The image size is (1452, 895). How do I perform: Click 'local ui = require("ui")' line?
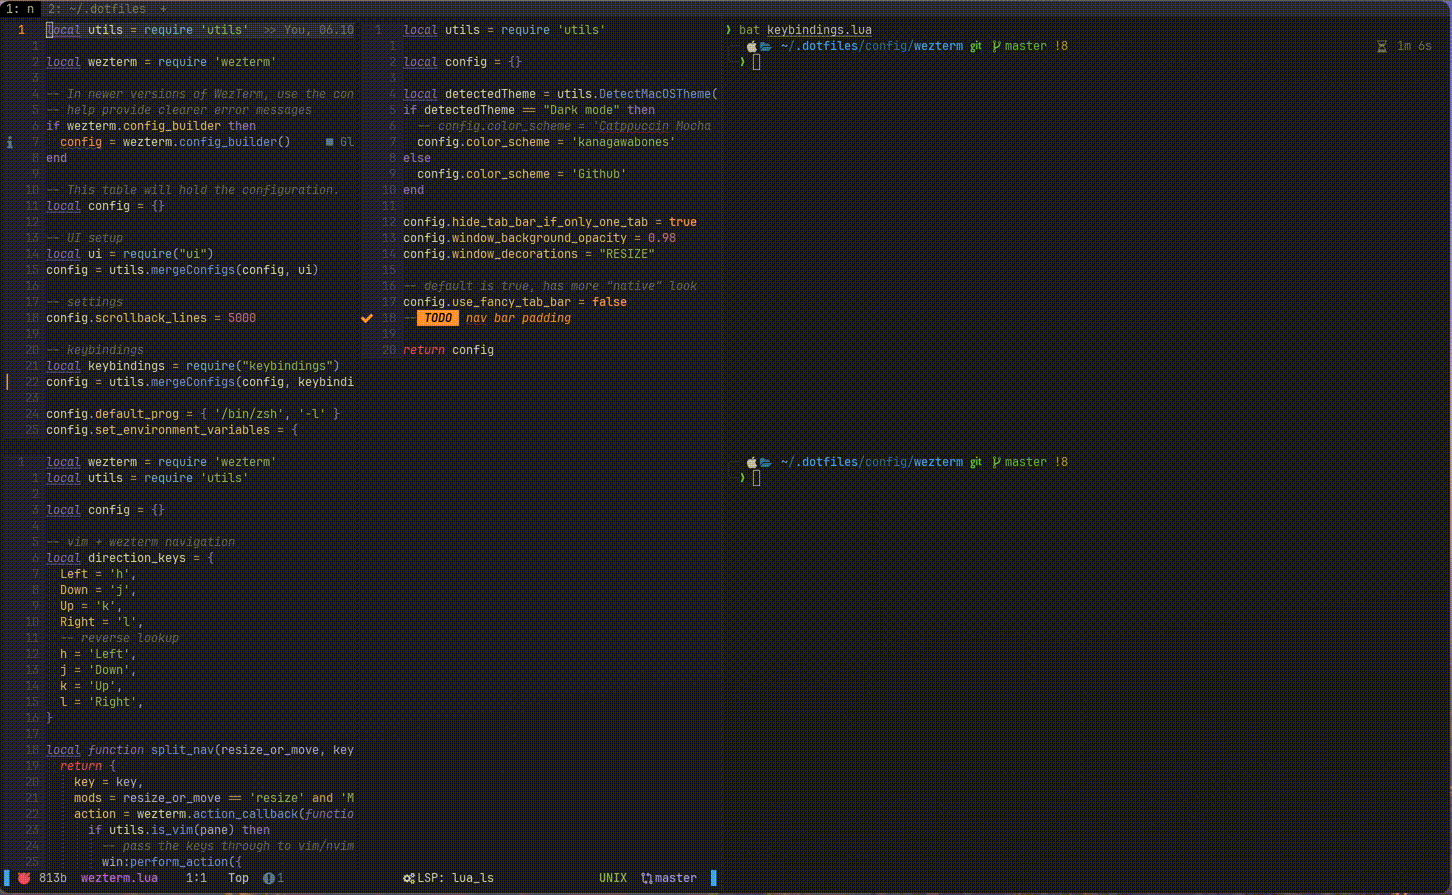pos(130,254)
